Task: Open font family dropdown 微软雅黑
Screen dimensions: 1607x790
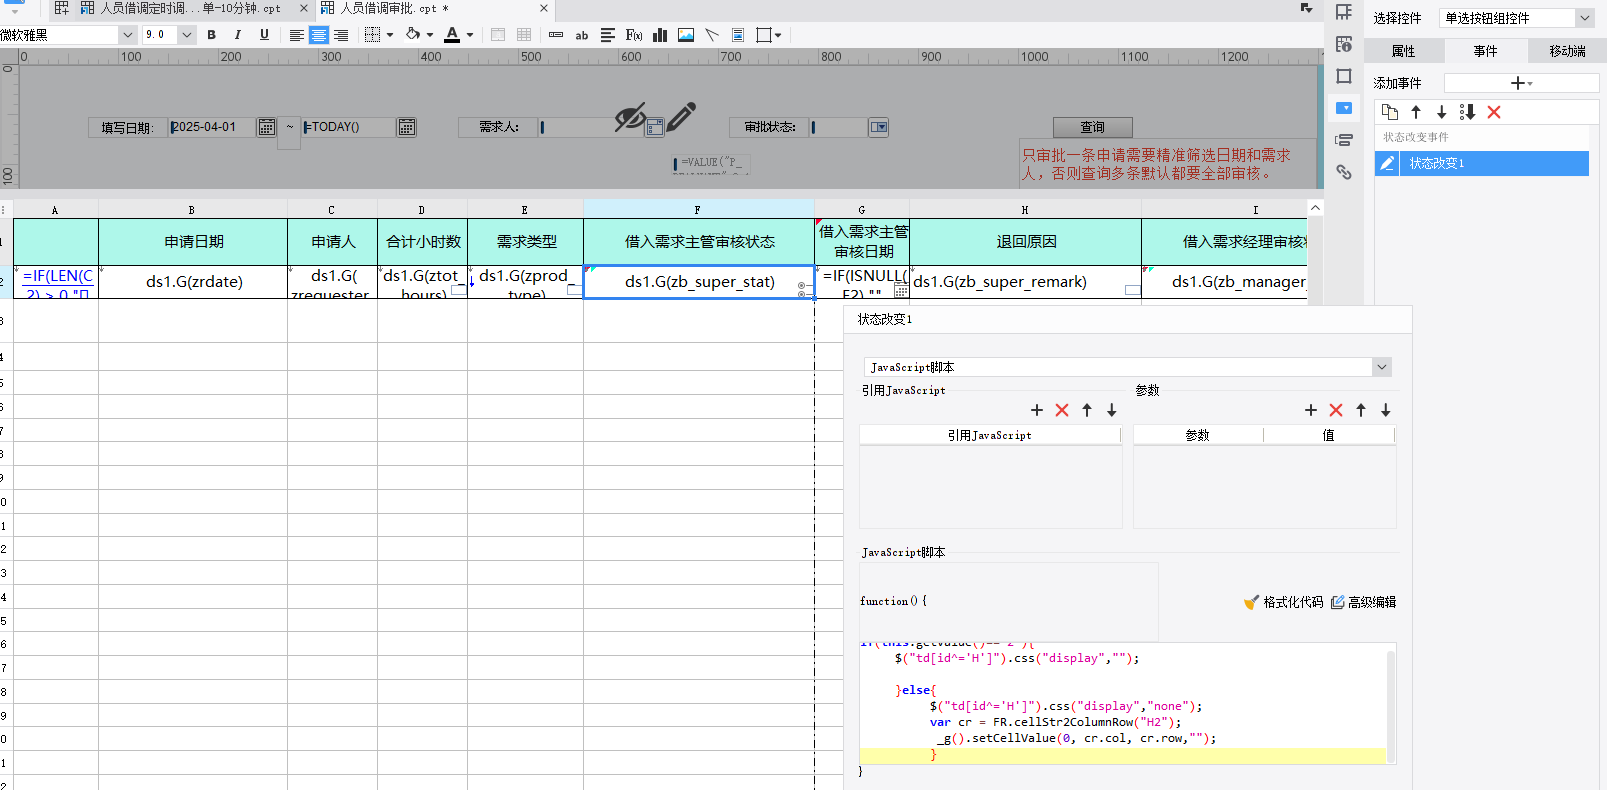Action: pos(127,35)
